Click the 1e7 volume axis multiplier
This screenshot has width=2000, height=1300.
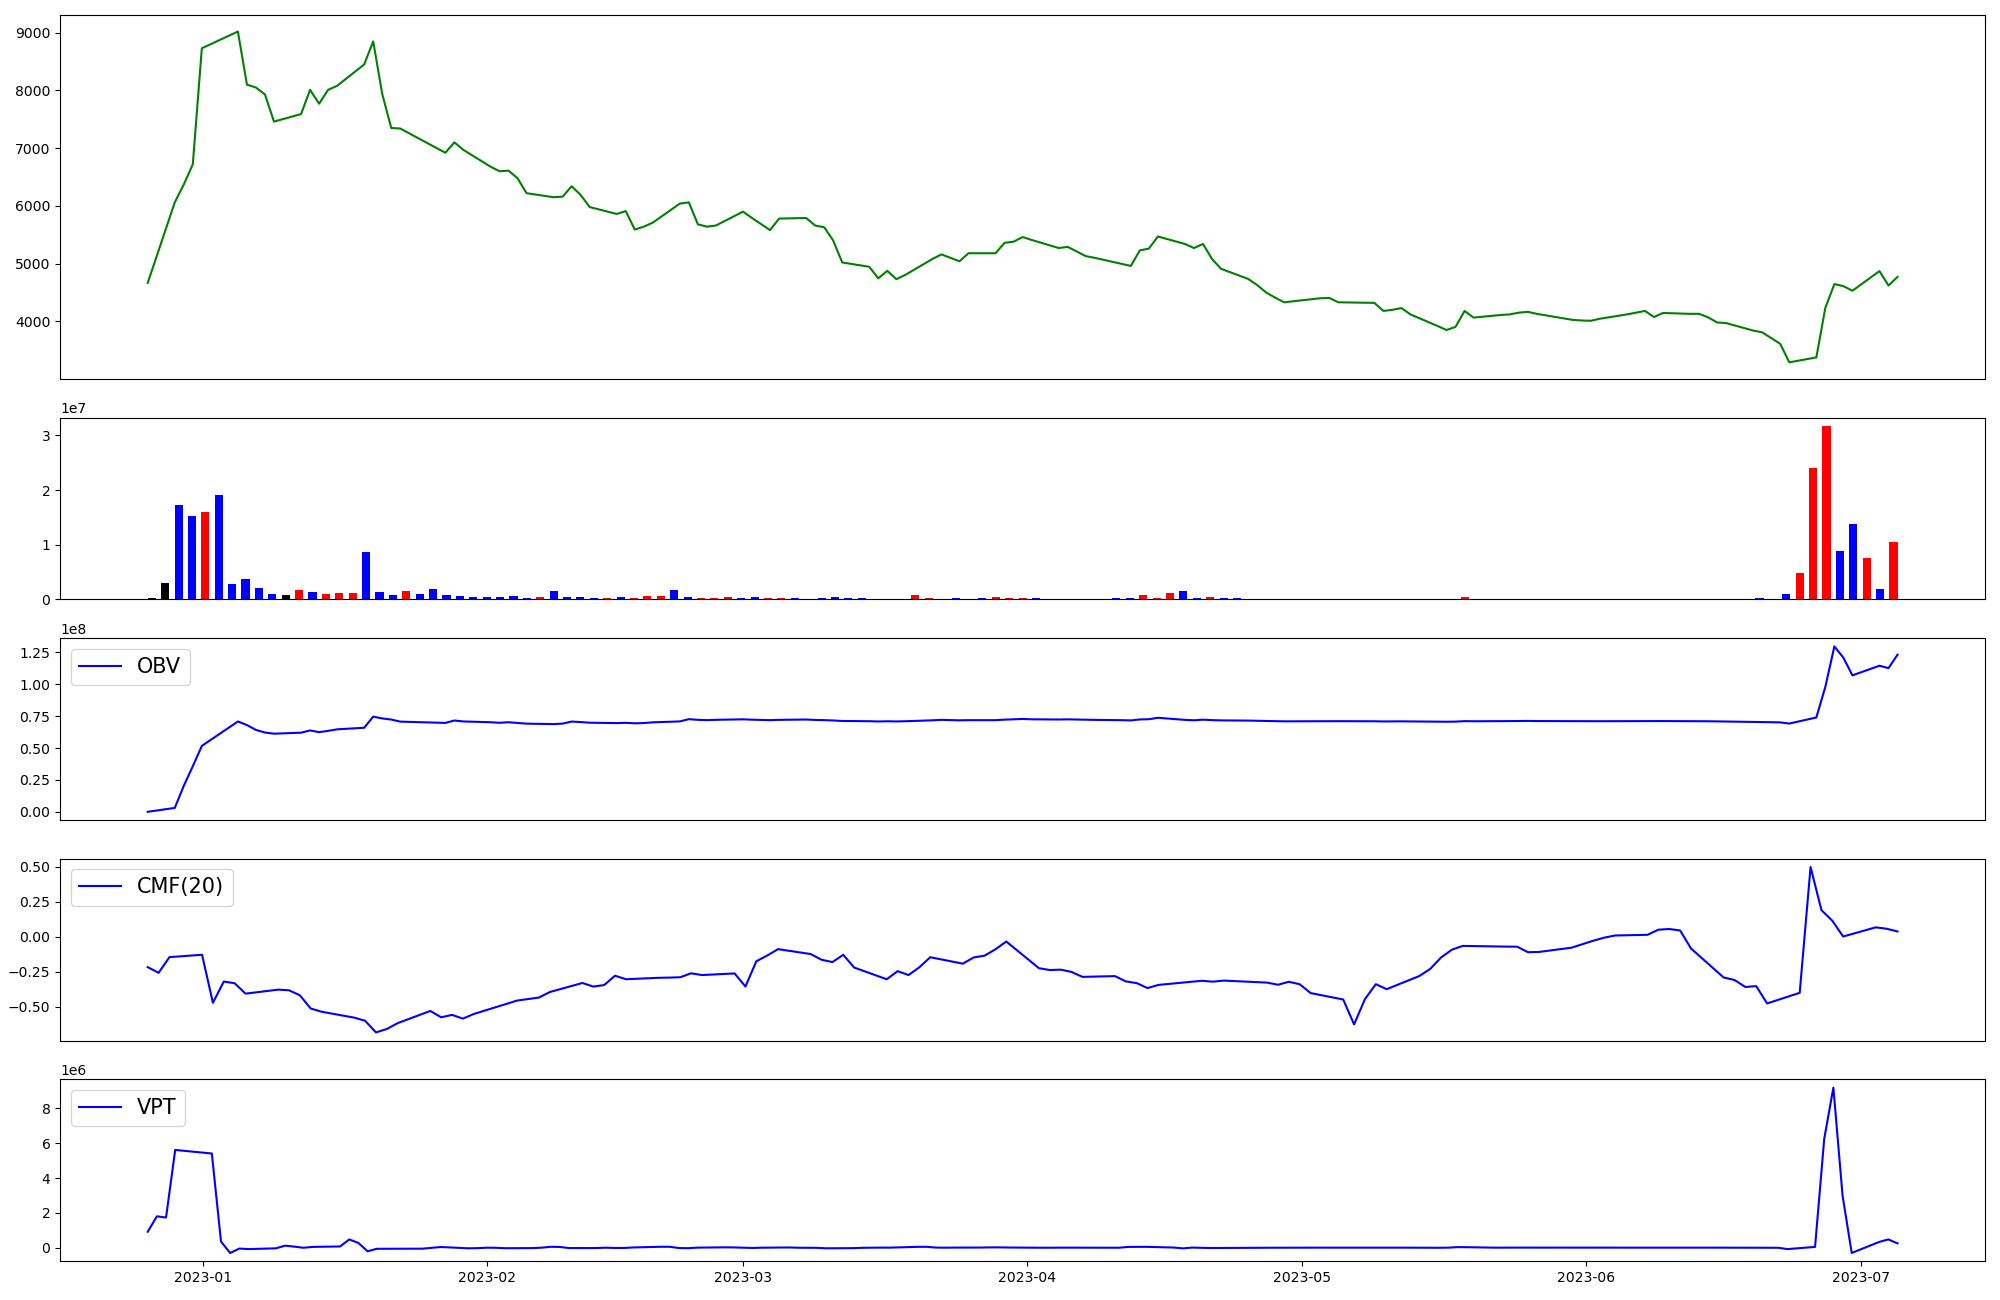point(73,408)
